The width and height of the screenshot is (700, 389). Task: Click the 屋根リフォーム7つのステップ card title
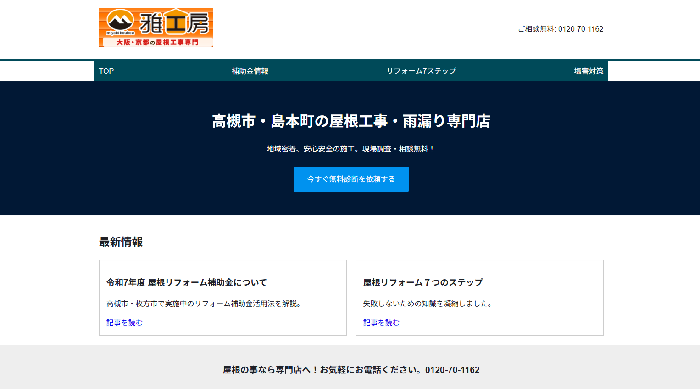coord(423,282)
